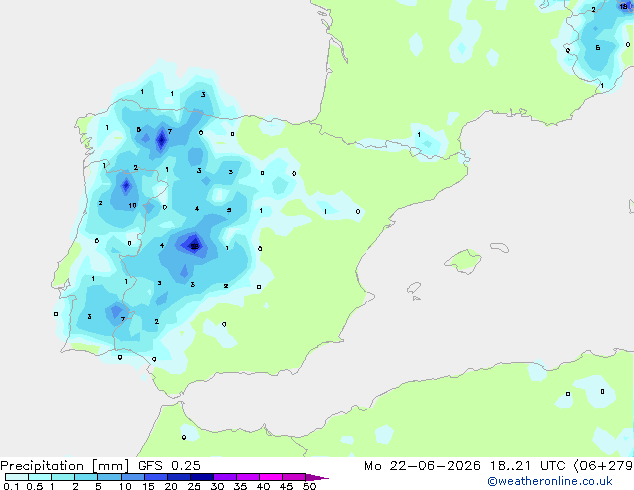The image size is (634, 490).
Task: Click the Ibiza island outline
Action: (x=414, y=288)
